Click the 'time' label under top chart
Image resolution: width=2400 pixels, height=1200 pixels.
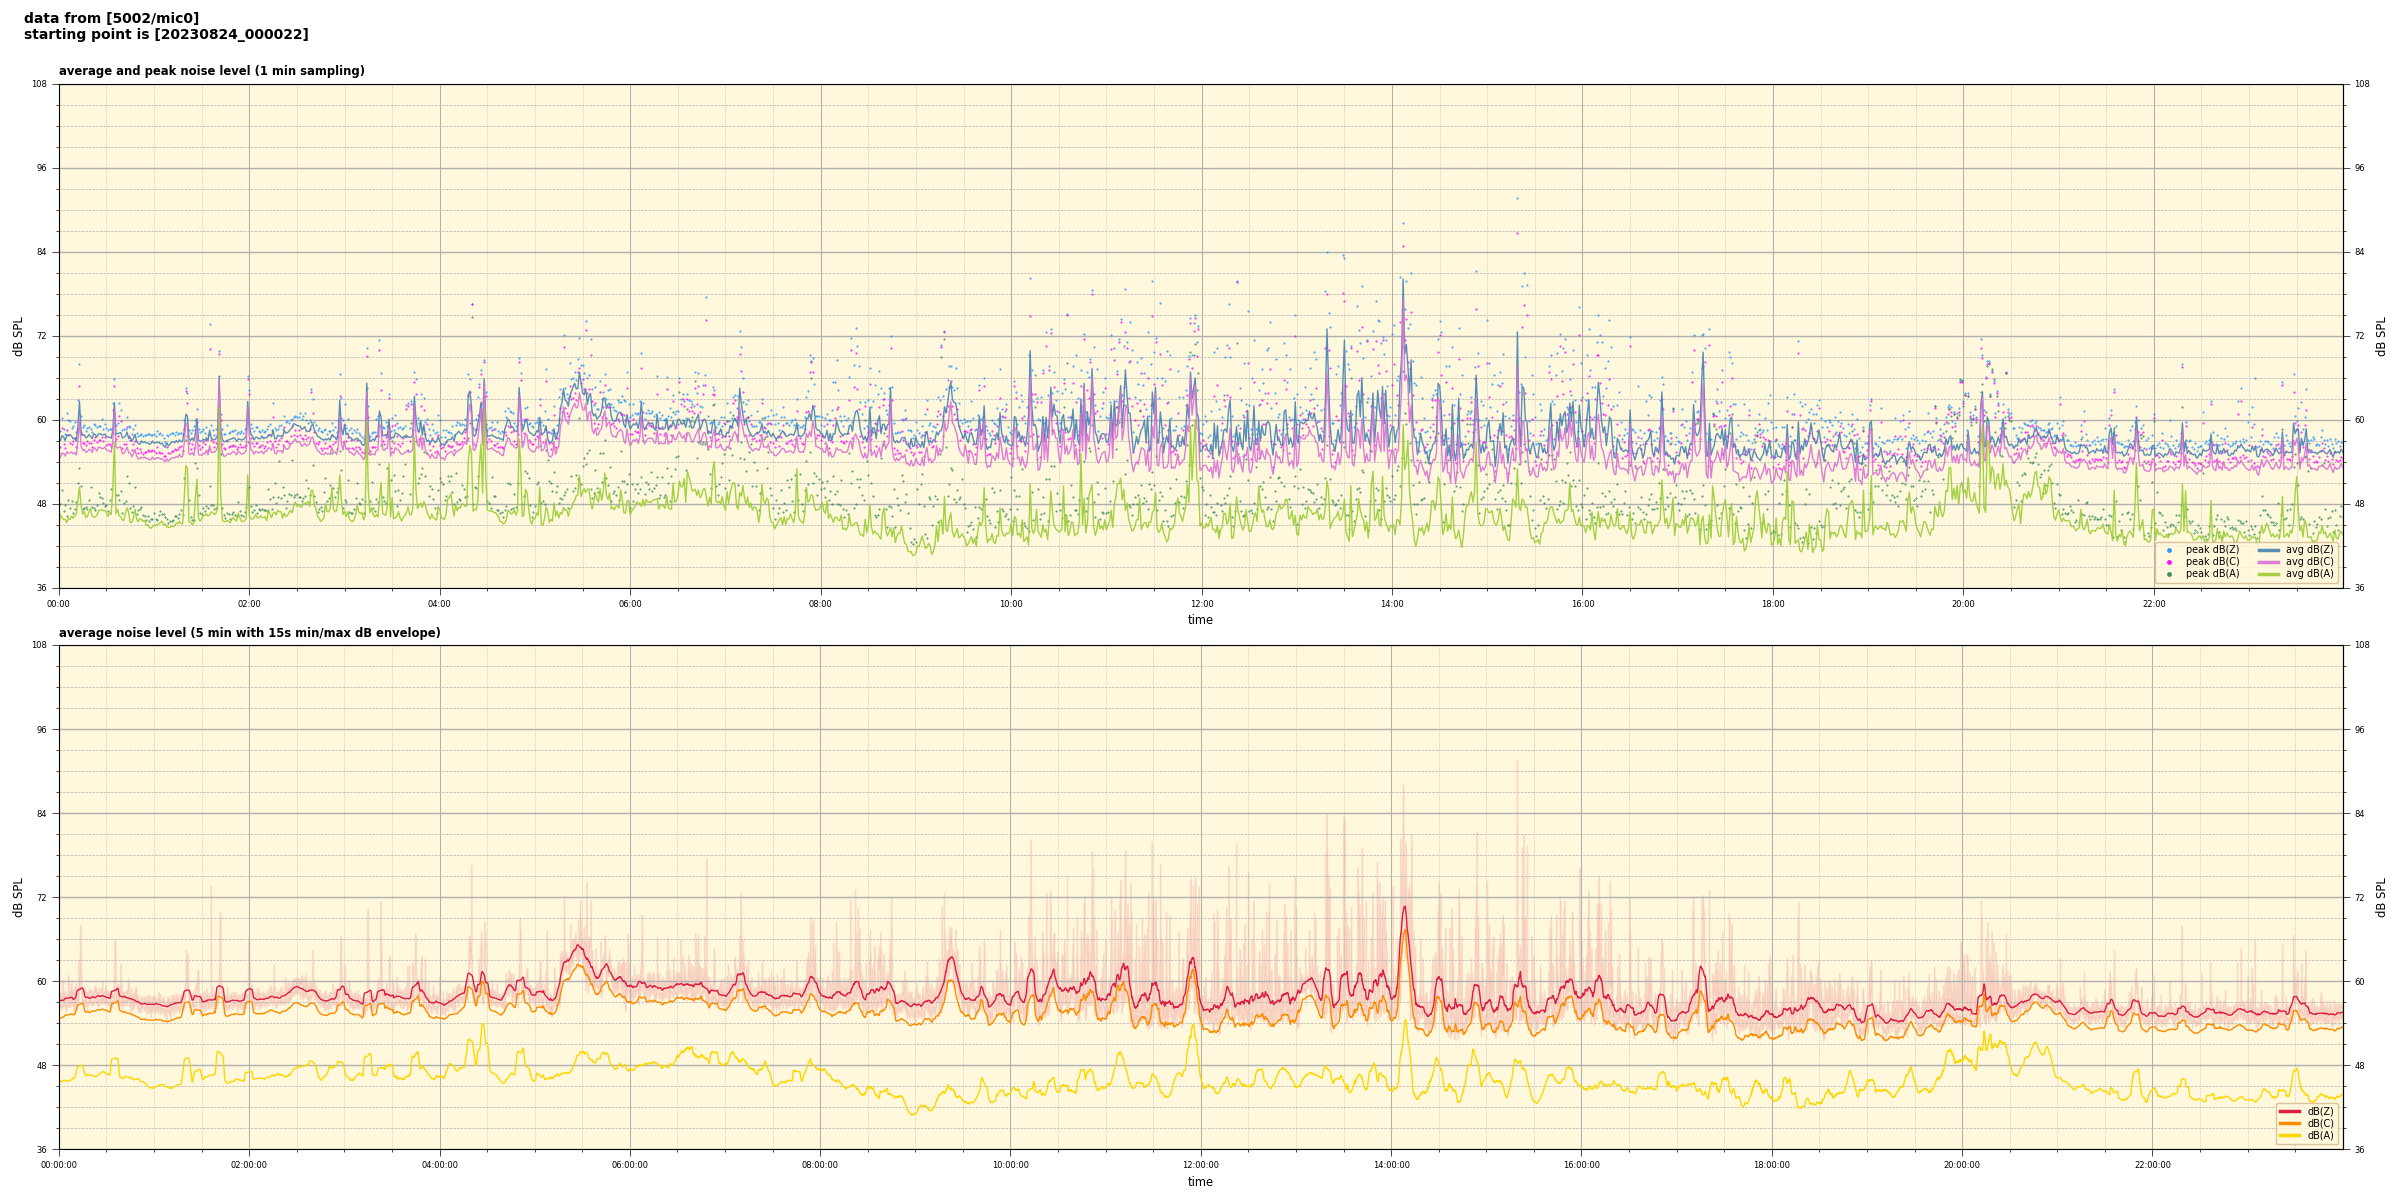(1200, 620)
